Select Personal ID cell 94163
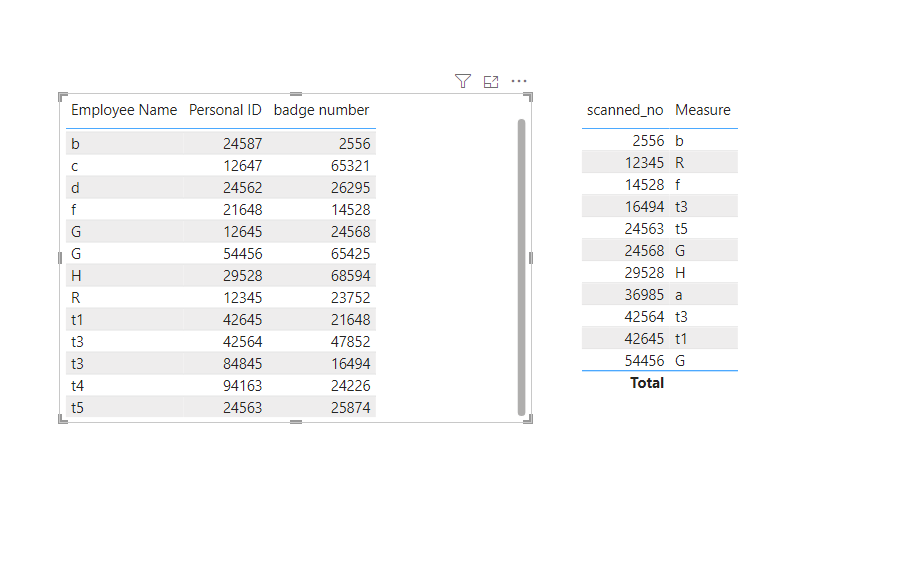 tap(243, 385)
